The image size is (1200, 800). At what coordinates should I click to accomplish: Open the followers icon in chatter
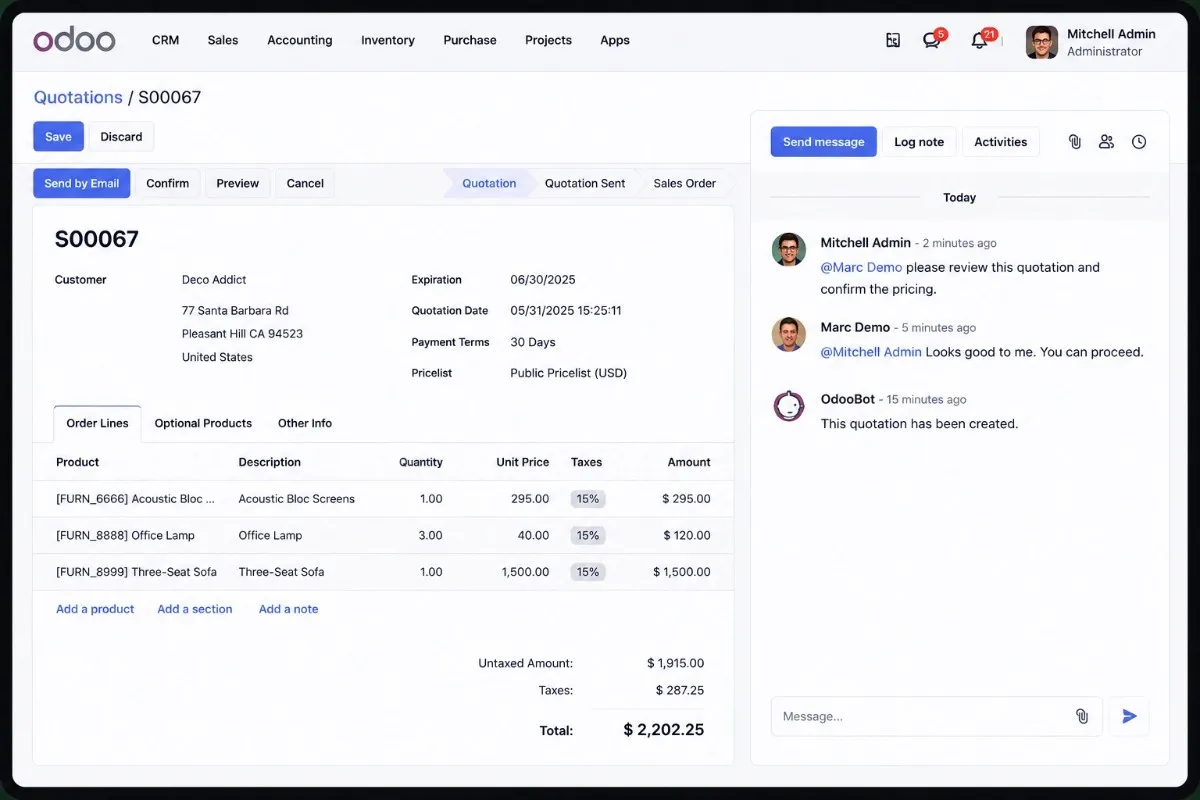[x=1106, y=142]
